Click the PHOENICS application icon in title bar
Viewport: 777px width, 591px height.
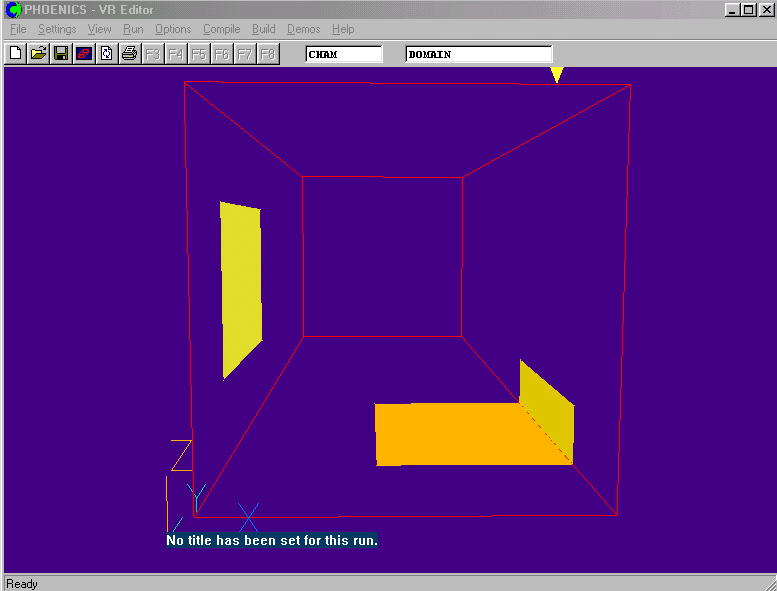(13, 9)
